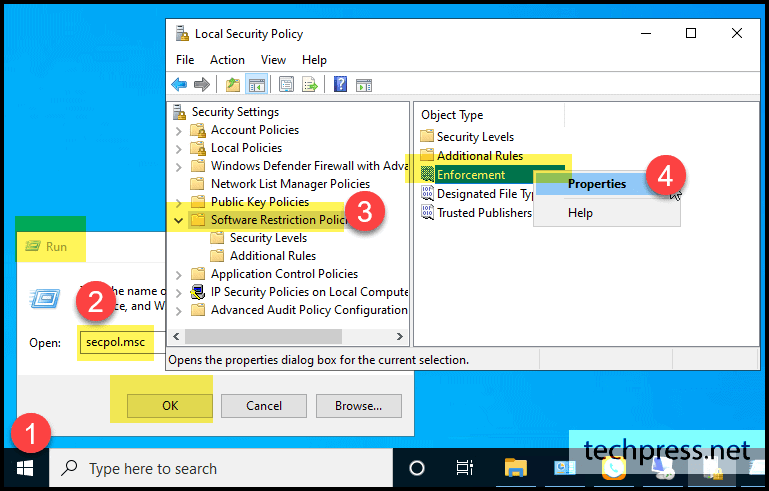Click the Additional Rules folder icon in right pane
Viewport: 769px width, 491px height.
427,155
